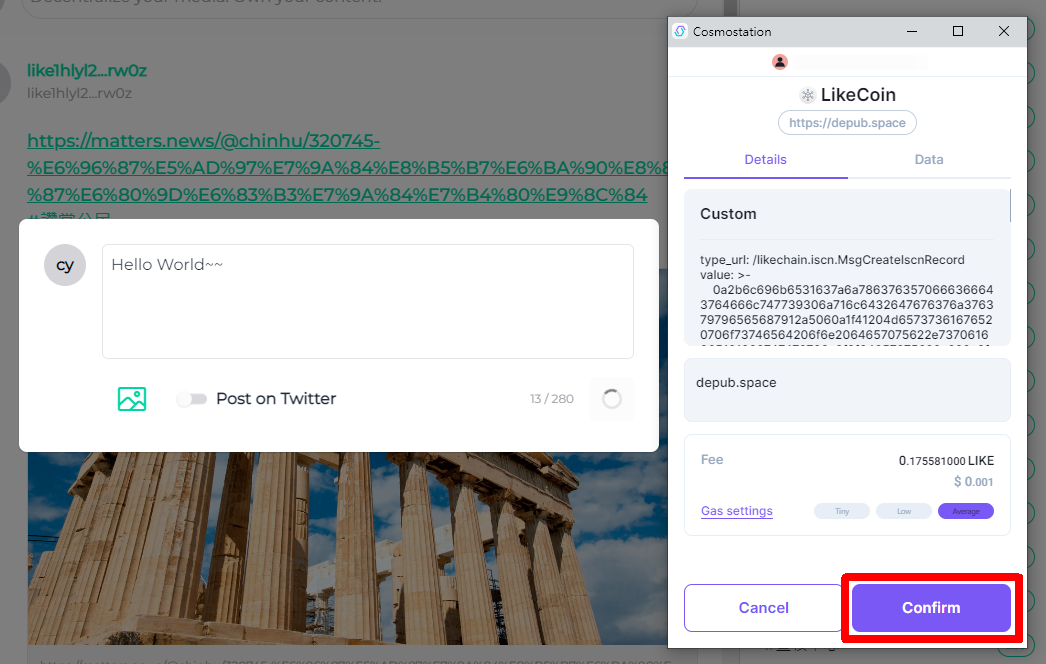Click the 'cy' user avatar
This screenshot has width=1046, height=664.
click(x=65, y=265)
